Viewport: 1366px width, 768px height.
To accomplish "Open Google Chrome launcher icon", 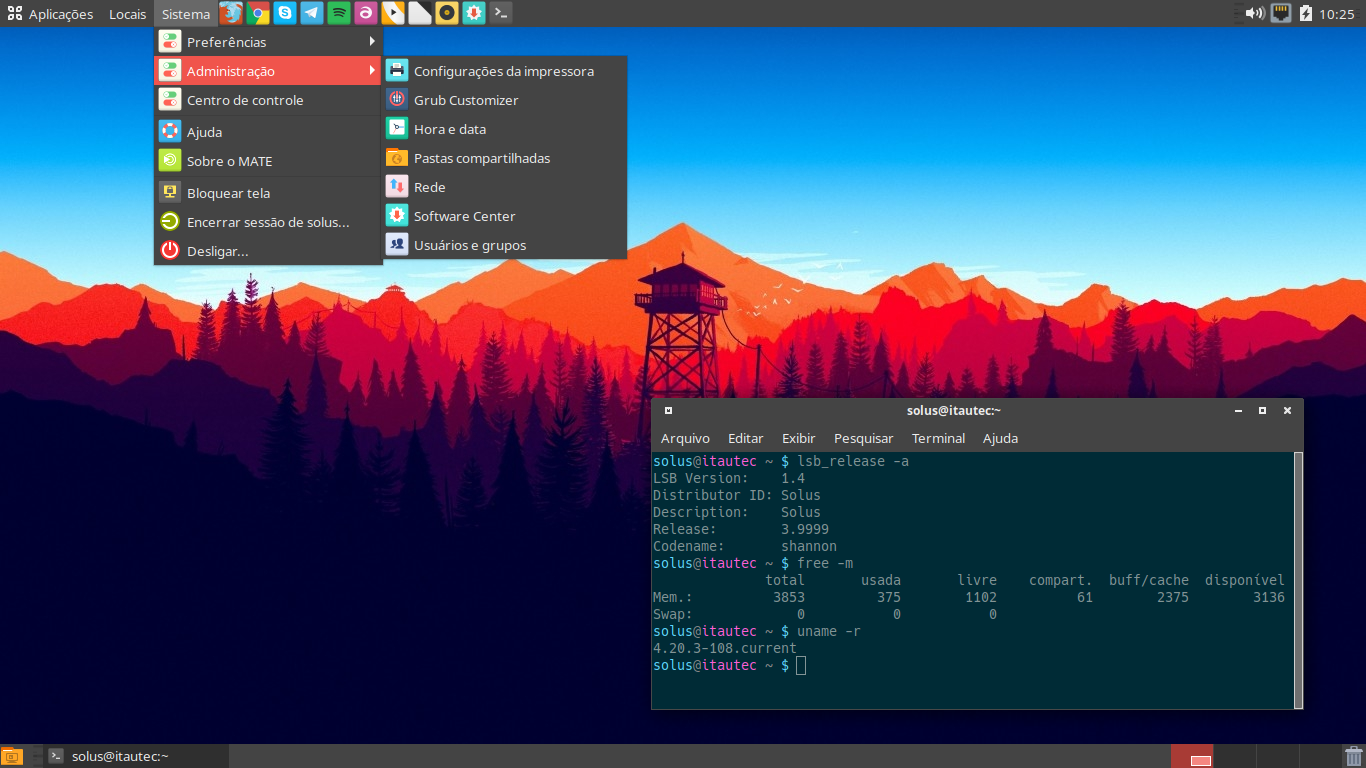I will pos(258,14).
